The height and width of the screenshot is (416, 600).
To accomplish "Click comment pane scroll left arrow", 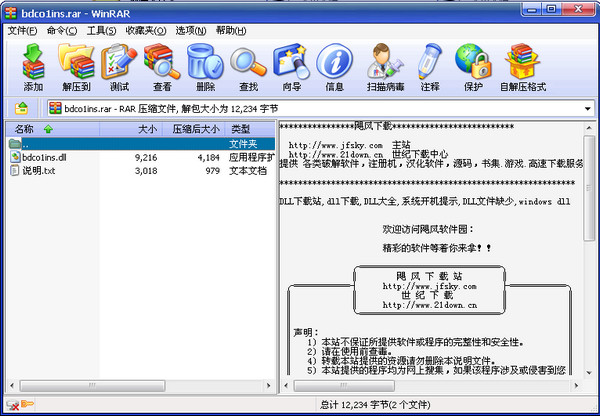I will (285, 385).
